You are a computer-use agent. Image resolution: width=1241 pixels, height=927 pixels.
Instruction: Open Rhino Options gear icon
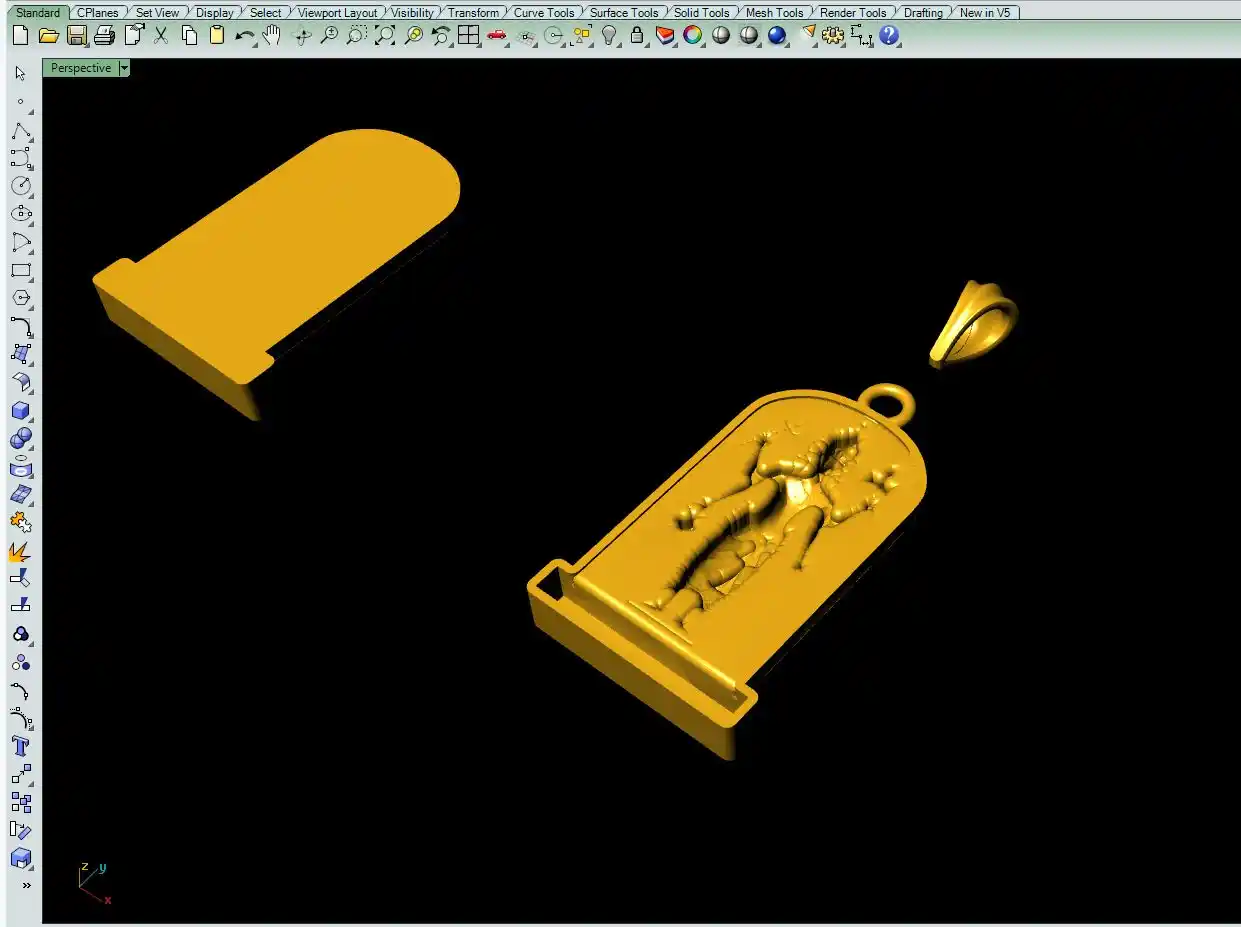(833, 36)
